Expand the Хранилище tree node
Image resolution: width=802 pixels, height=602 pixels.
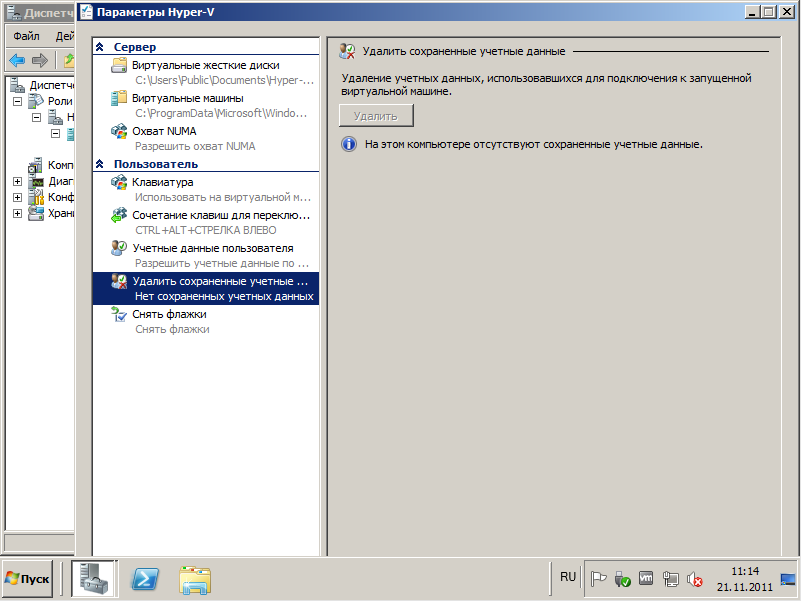click(x=17, y=213)
